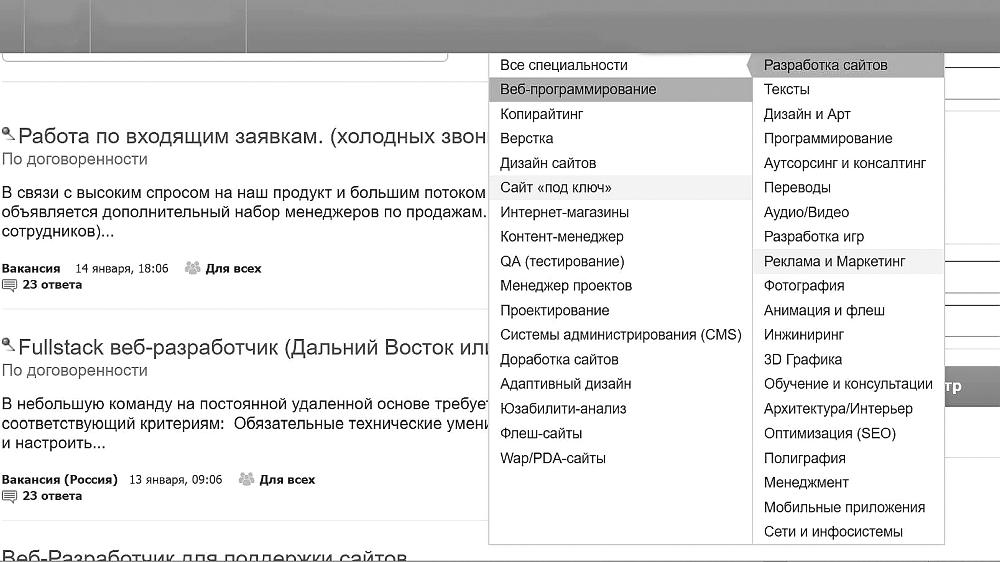Click the people icon on the 13 января listing
The height and width of the screenshot is (562, 1000).
point(246,479)
